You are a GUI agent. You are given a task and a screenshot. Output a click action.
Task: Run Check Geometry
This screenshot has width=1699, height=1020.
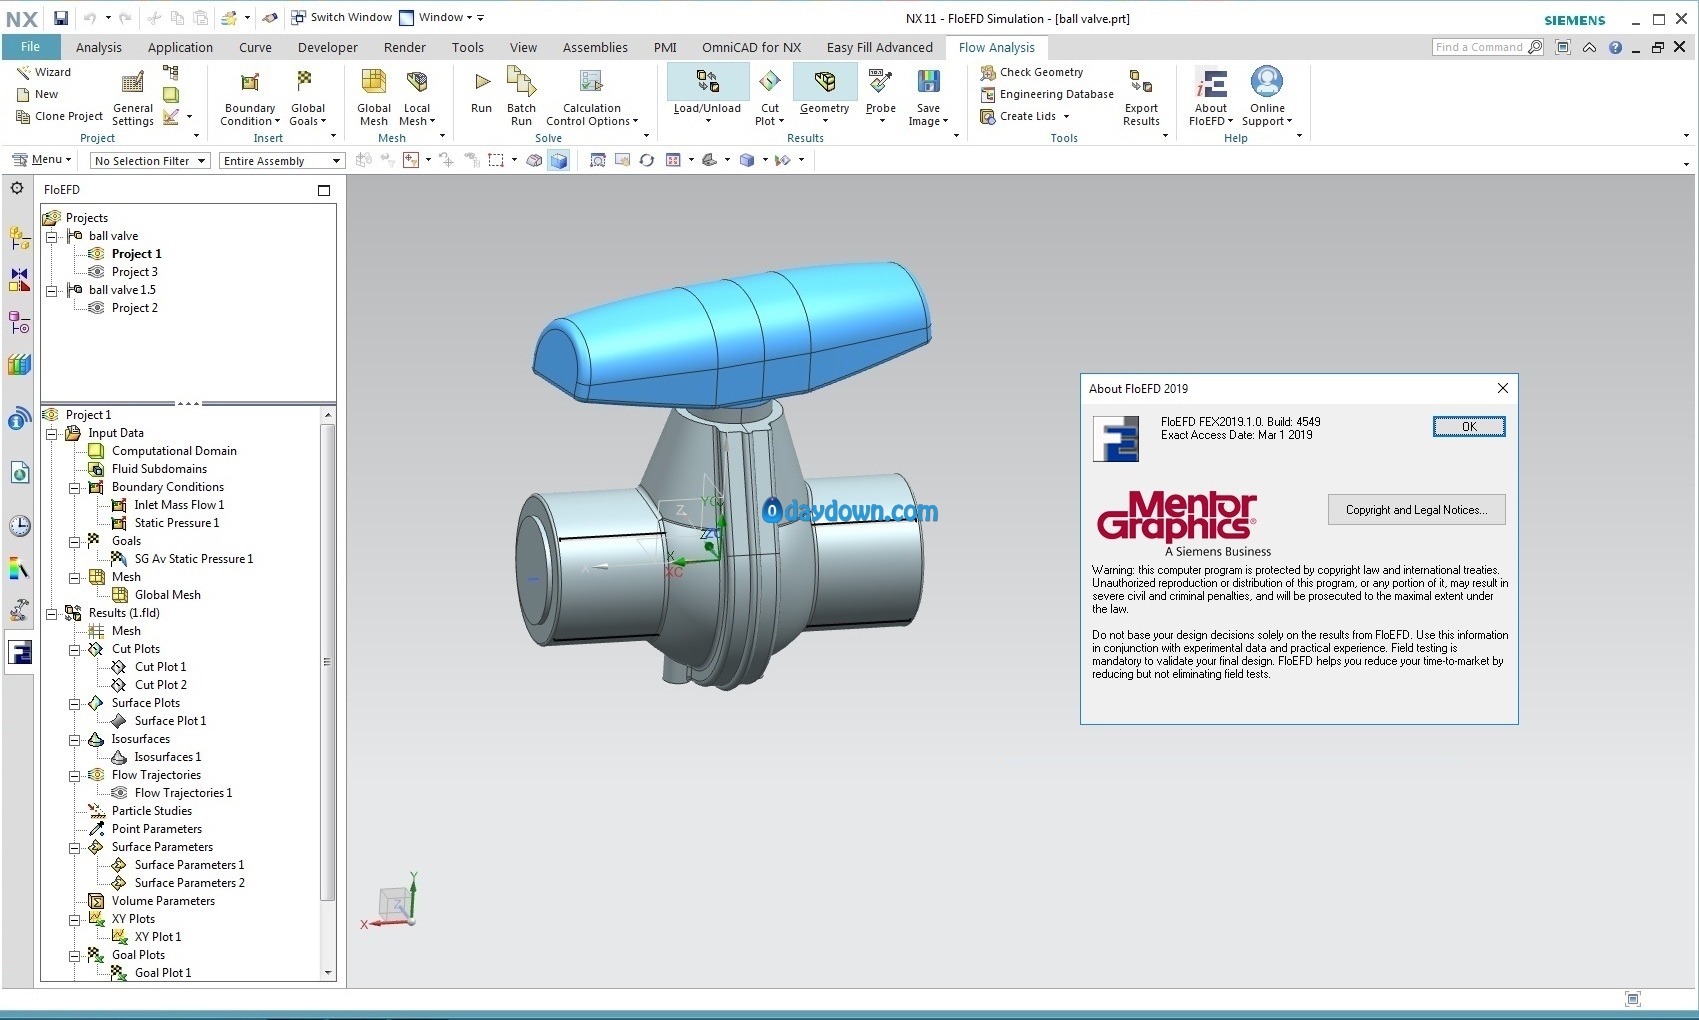click(1032, 72)
